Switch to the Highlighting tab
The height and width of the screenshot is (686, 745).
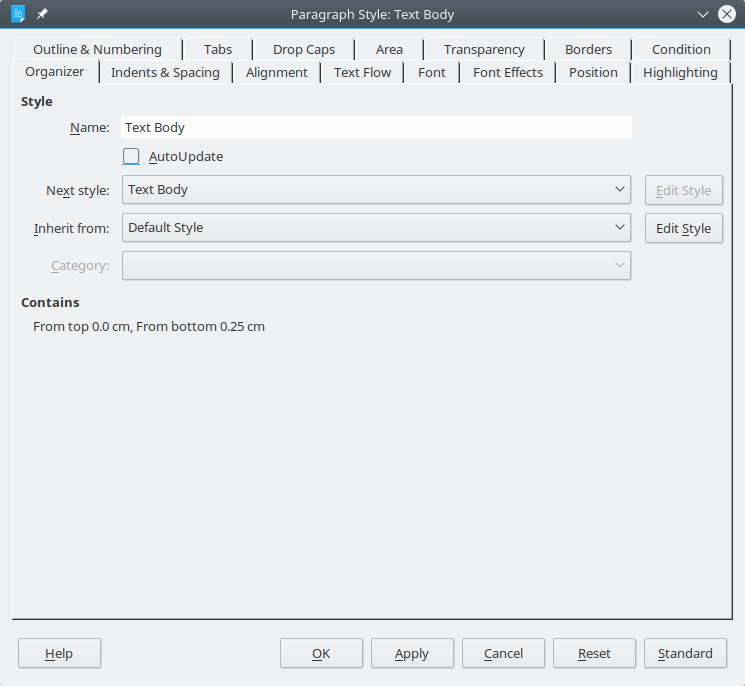click(x=680, y=73)
